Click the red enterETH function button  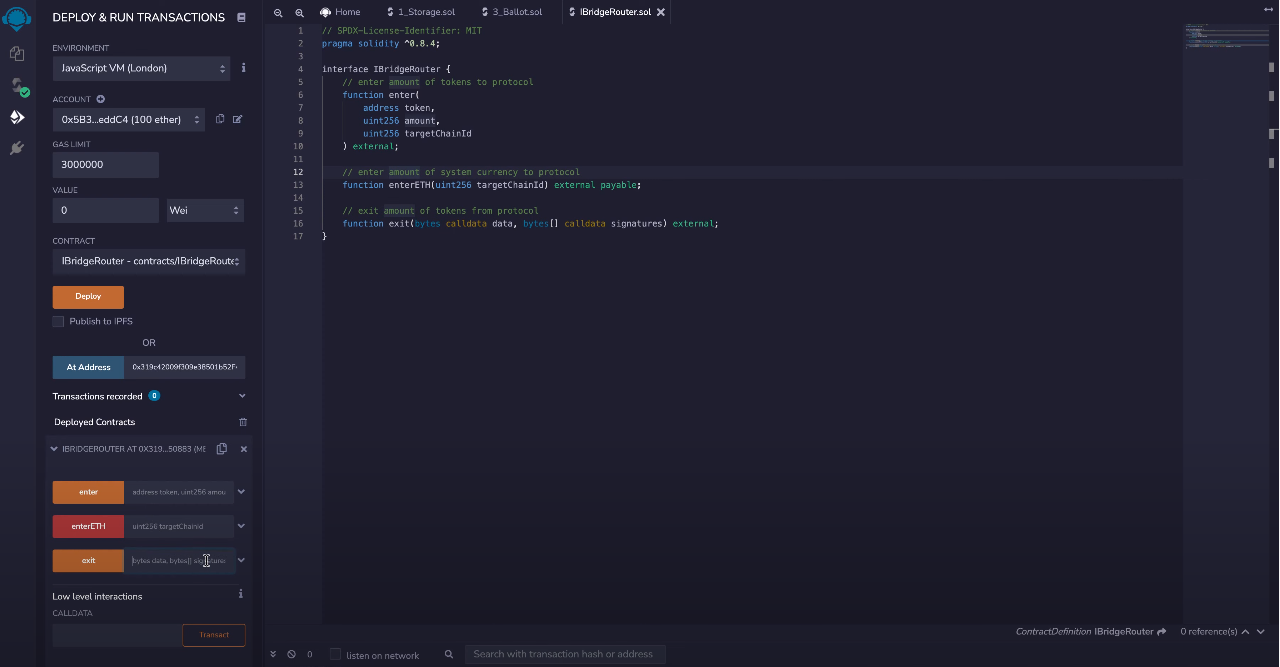click(88, 526)
